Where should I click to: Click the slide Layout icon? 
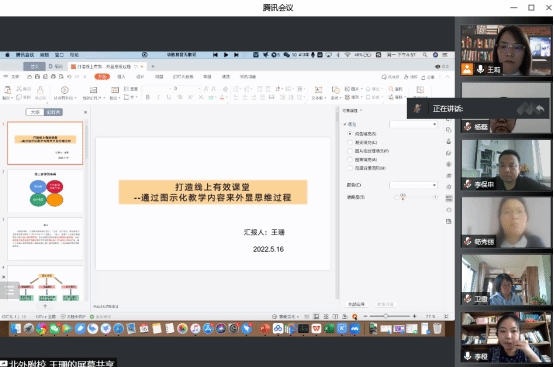click(x=115, y=90)
